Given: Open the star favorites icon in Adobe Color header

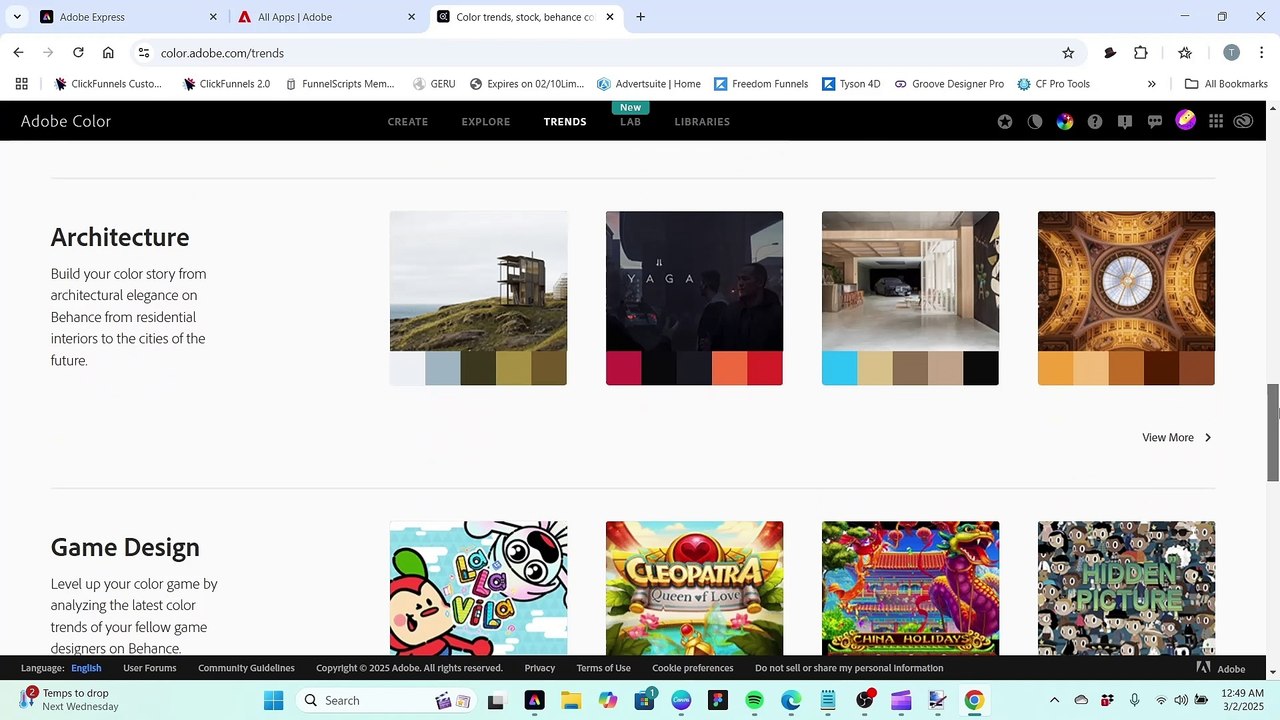Looking at the screenshot, I should point(1005,121).
